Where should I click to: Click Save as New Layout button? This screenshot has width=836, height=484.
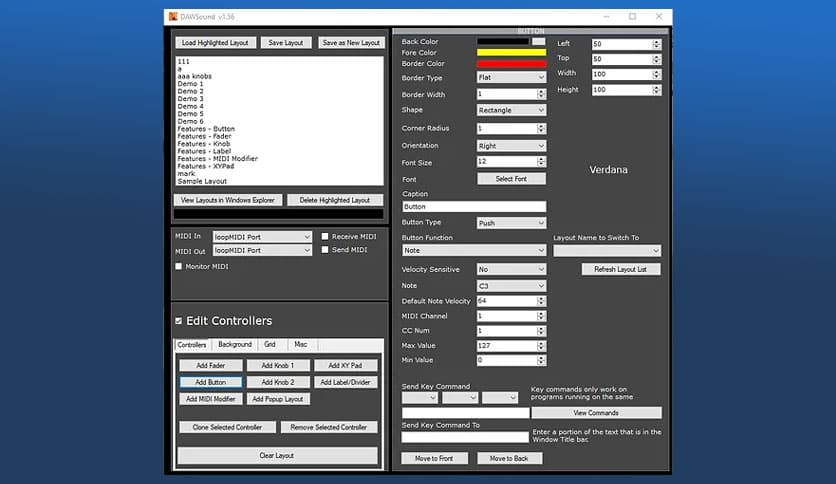pyautogui.click(x=351, y=43)
